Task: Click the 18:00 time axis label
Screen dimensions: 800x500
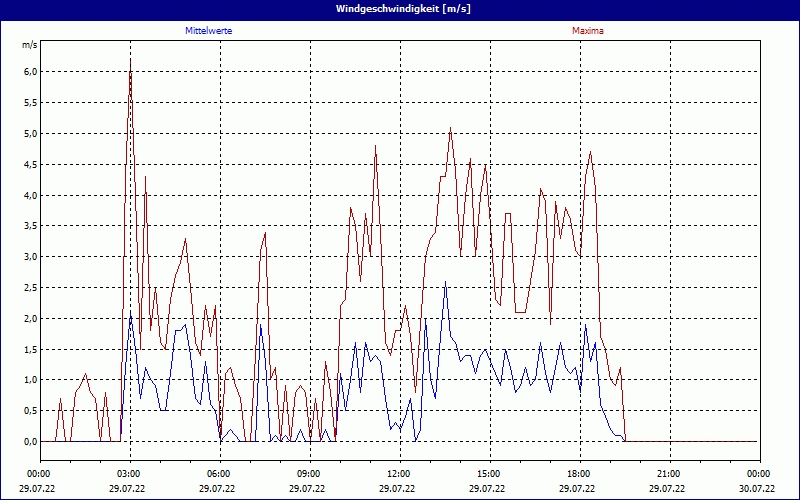Action: (x=578, y=474)
